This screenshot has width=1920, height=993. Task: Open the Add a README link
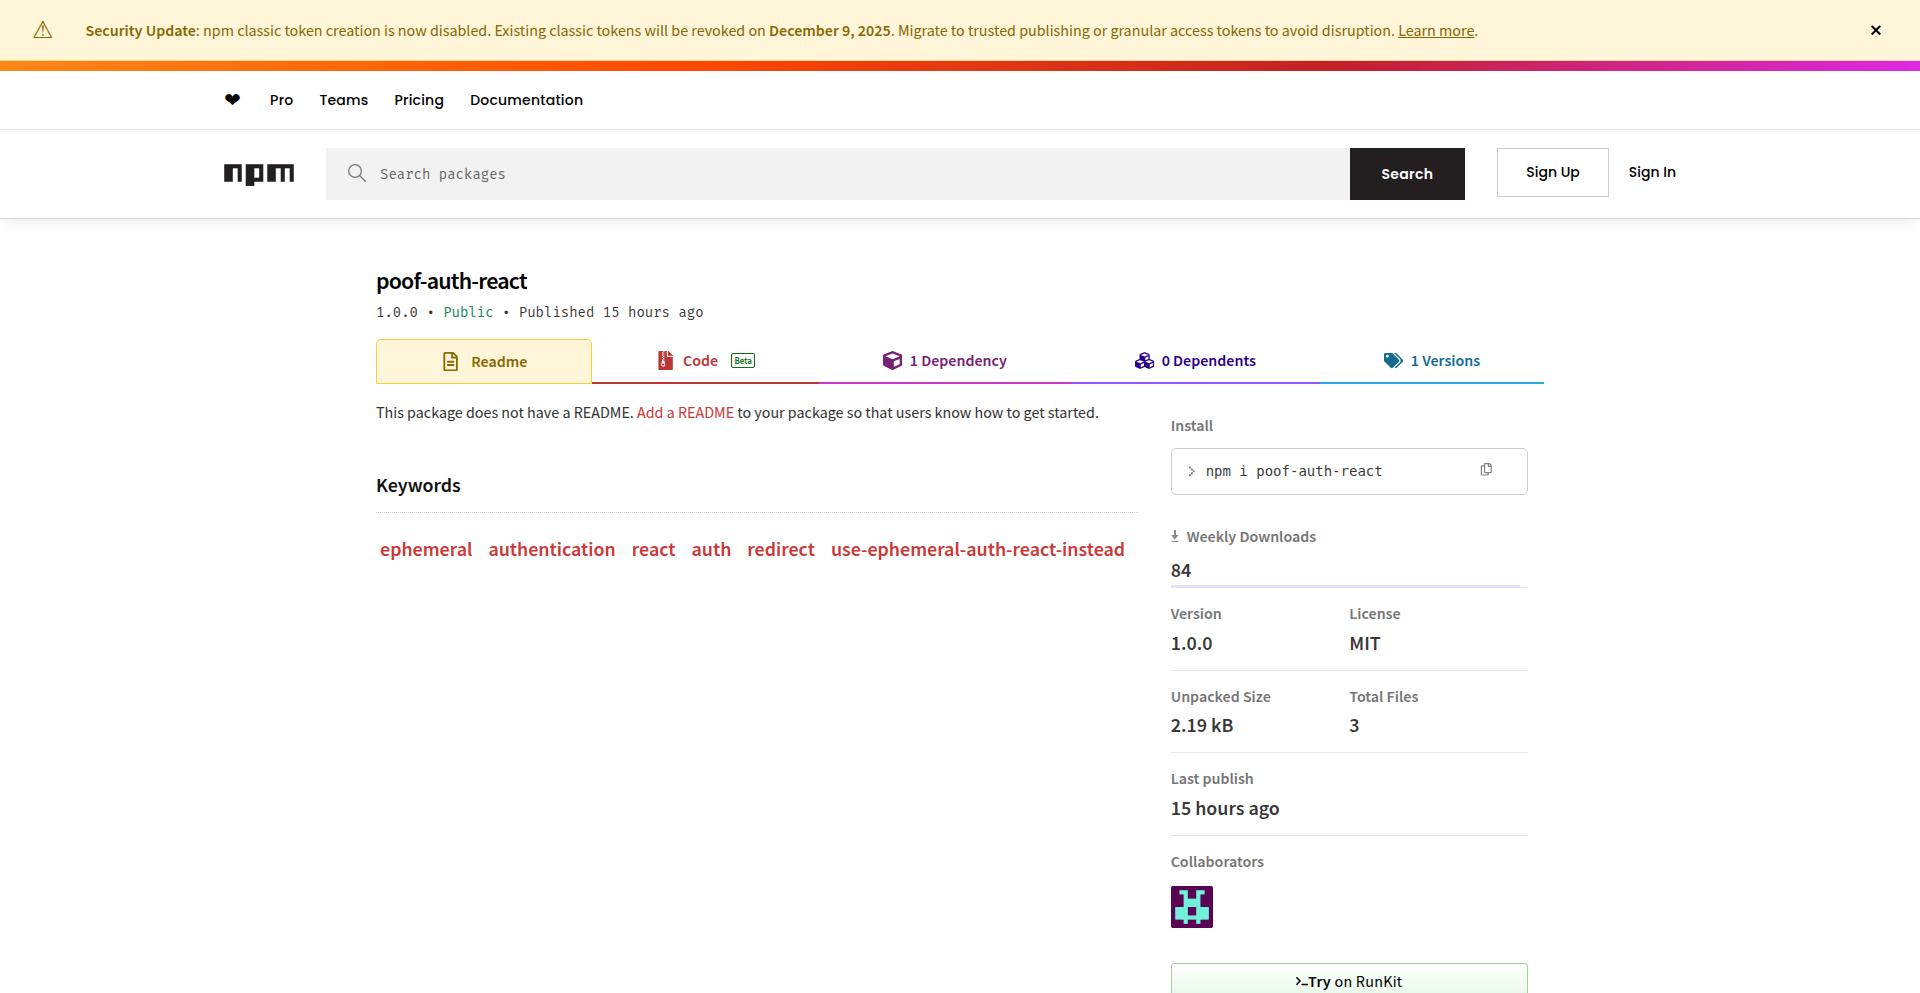pyautogui.click(x=685, y=412)
